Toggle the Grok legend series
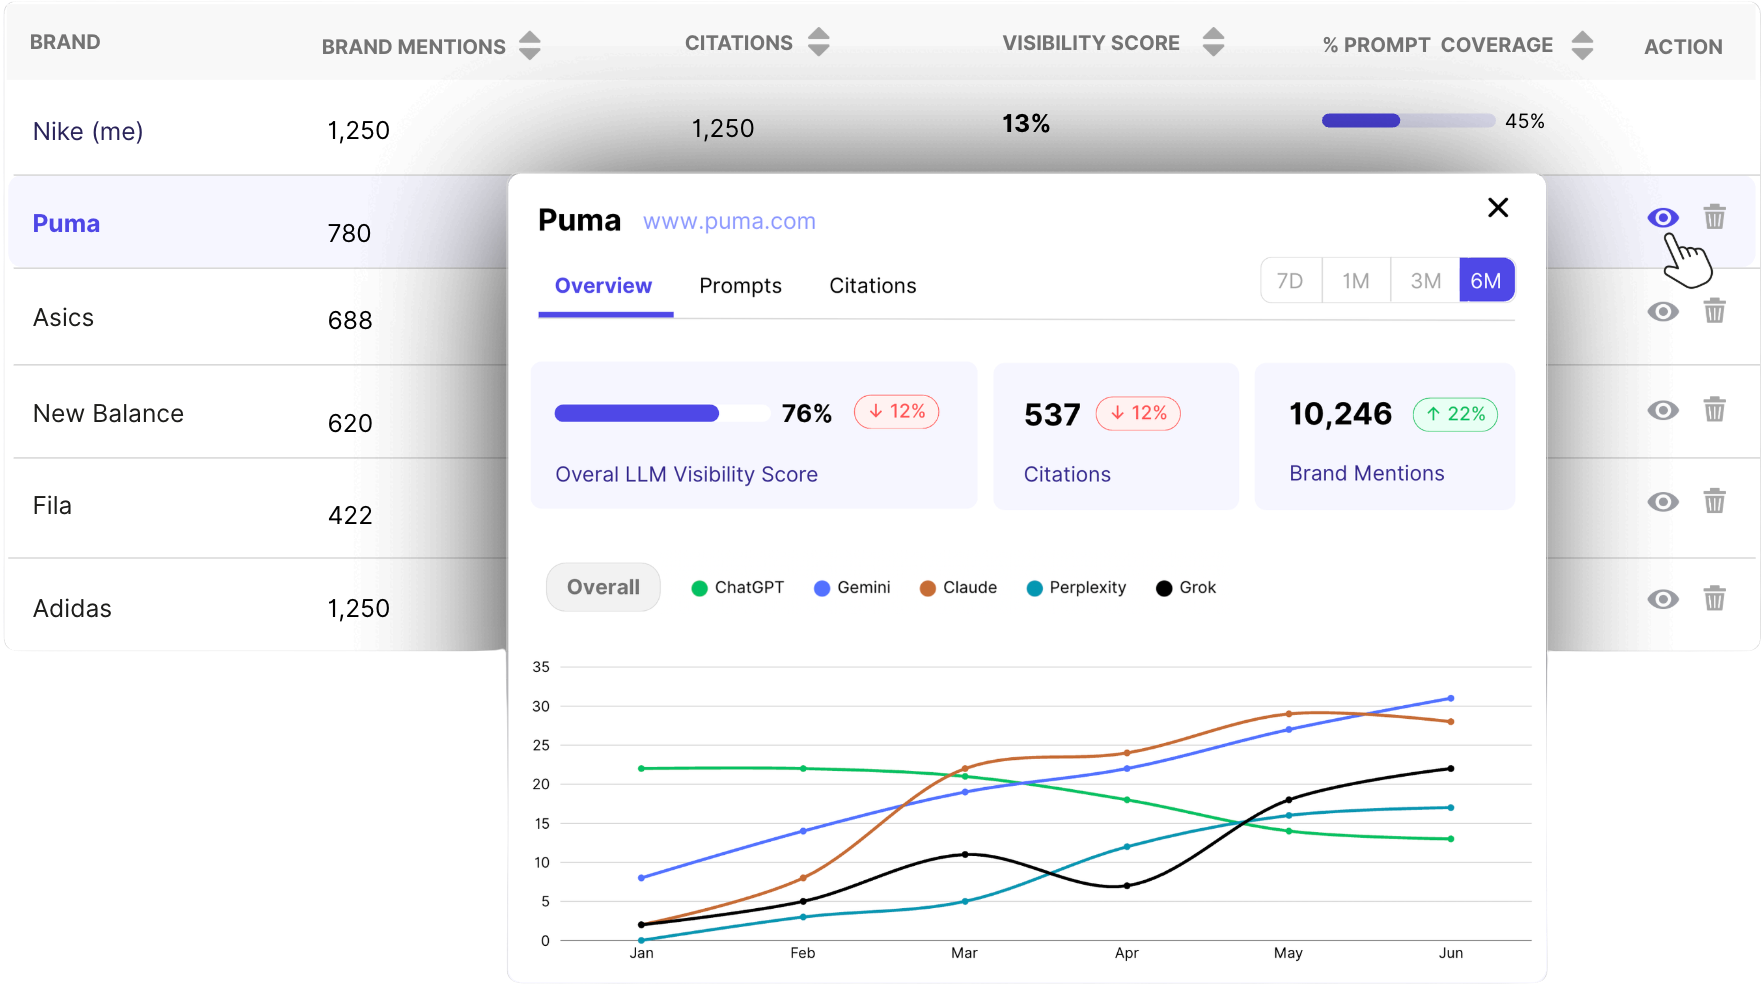 pyautogui.click(x=1186, y=588)
